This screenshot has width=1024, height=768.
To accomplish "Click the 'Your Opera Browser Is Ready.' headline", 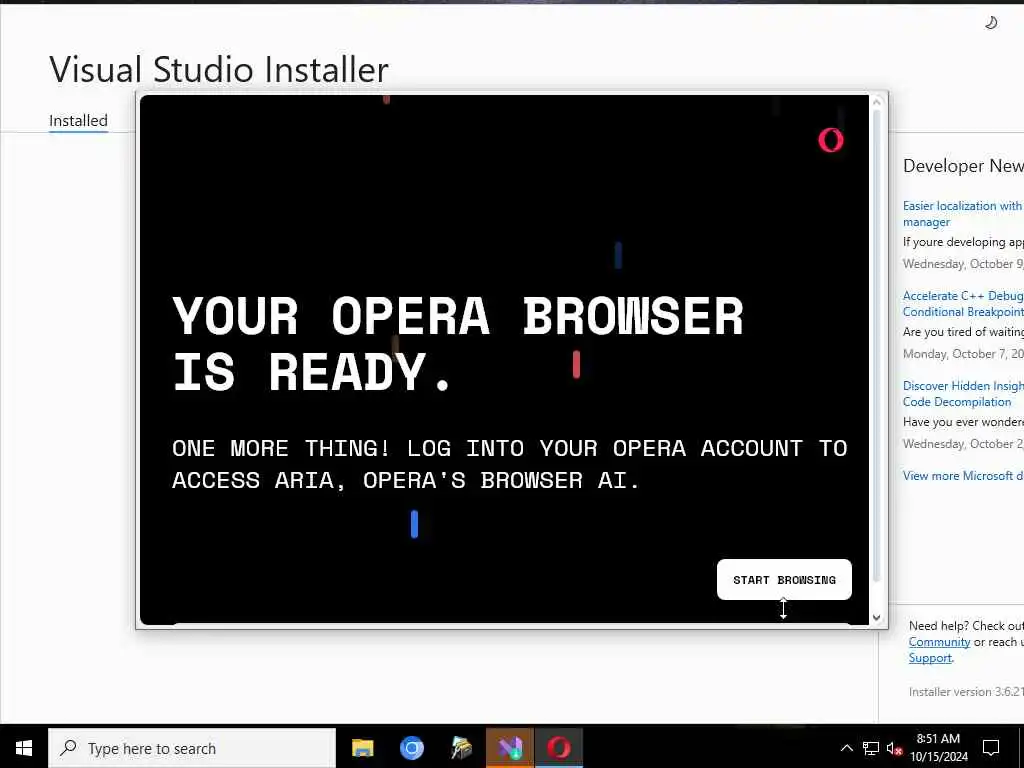I will (457, 344).
